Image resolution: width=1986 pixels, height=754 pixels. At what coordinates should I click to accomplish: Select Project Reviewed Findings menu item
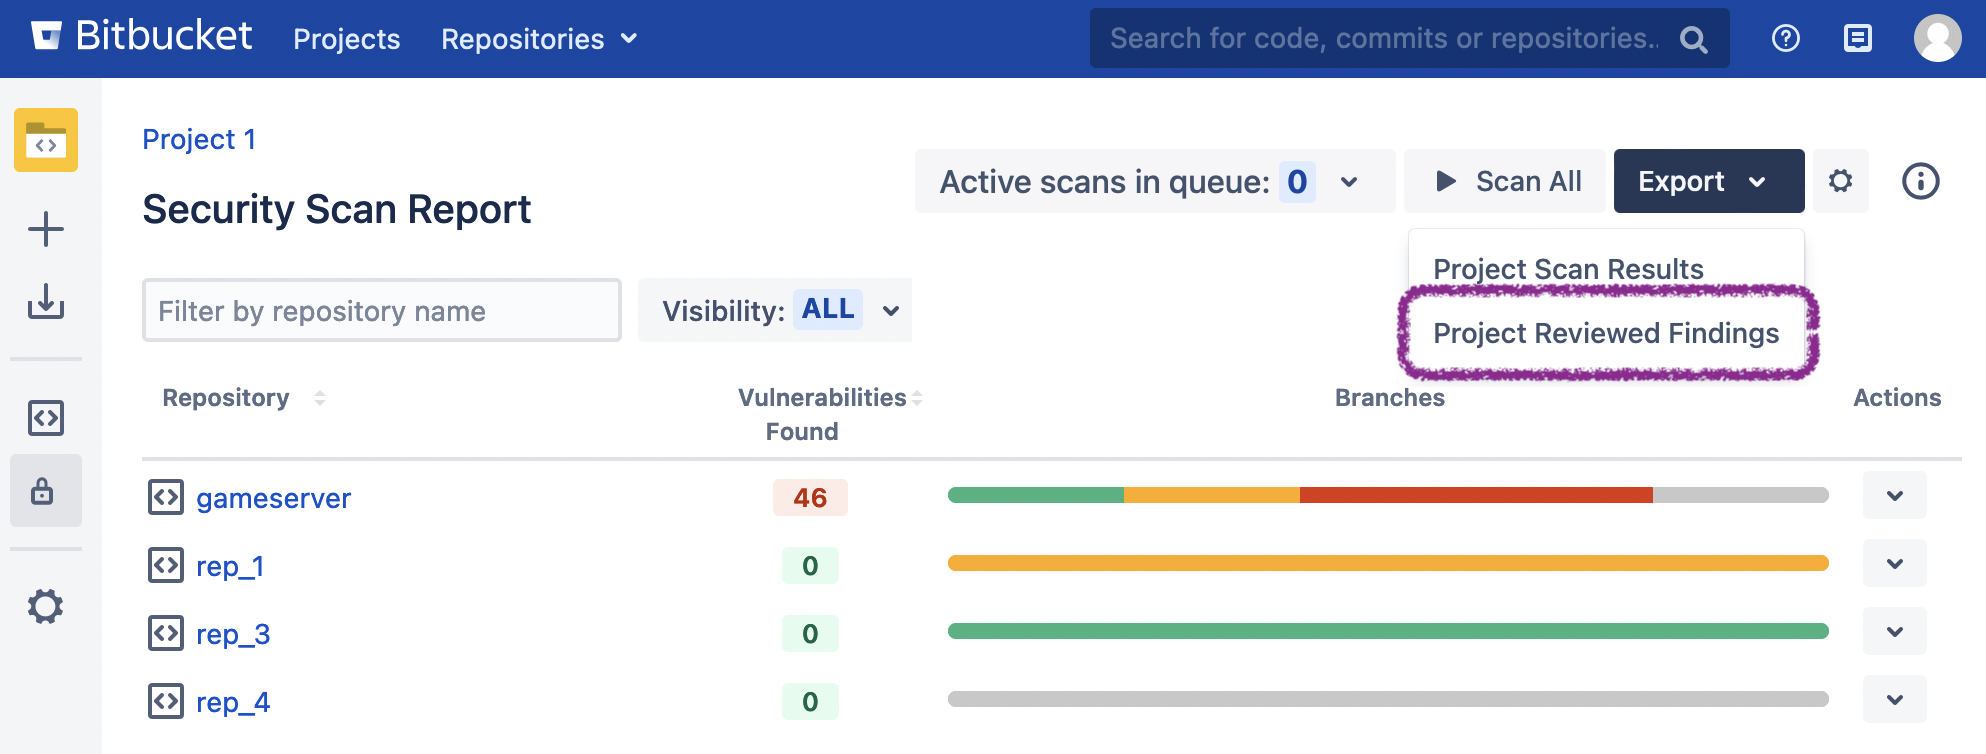[x=1605, y=333]
